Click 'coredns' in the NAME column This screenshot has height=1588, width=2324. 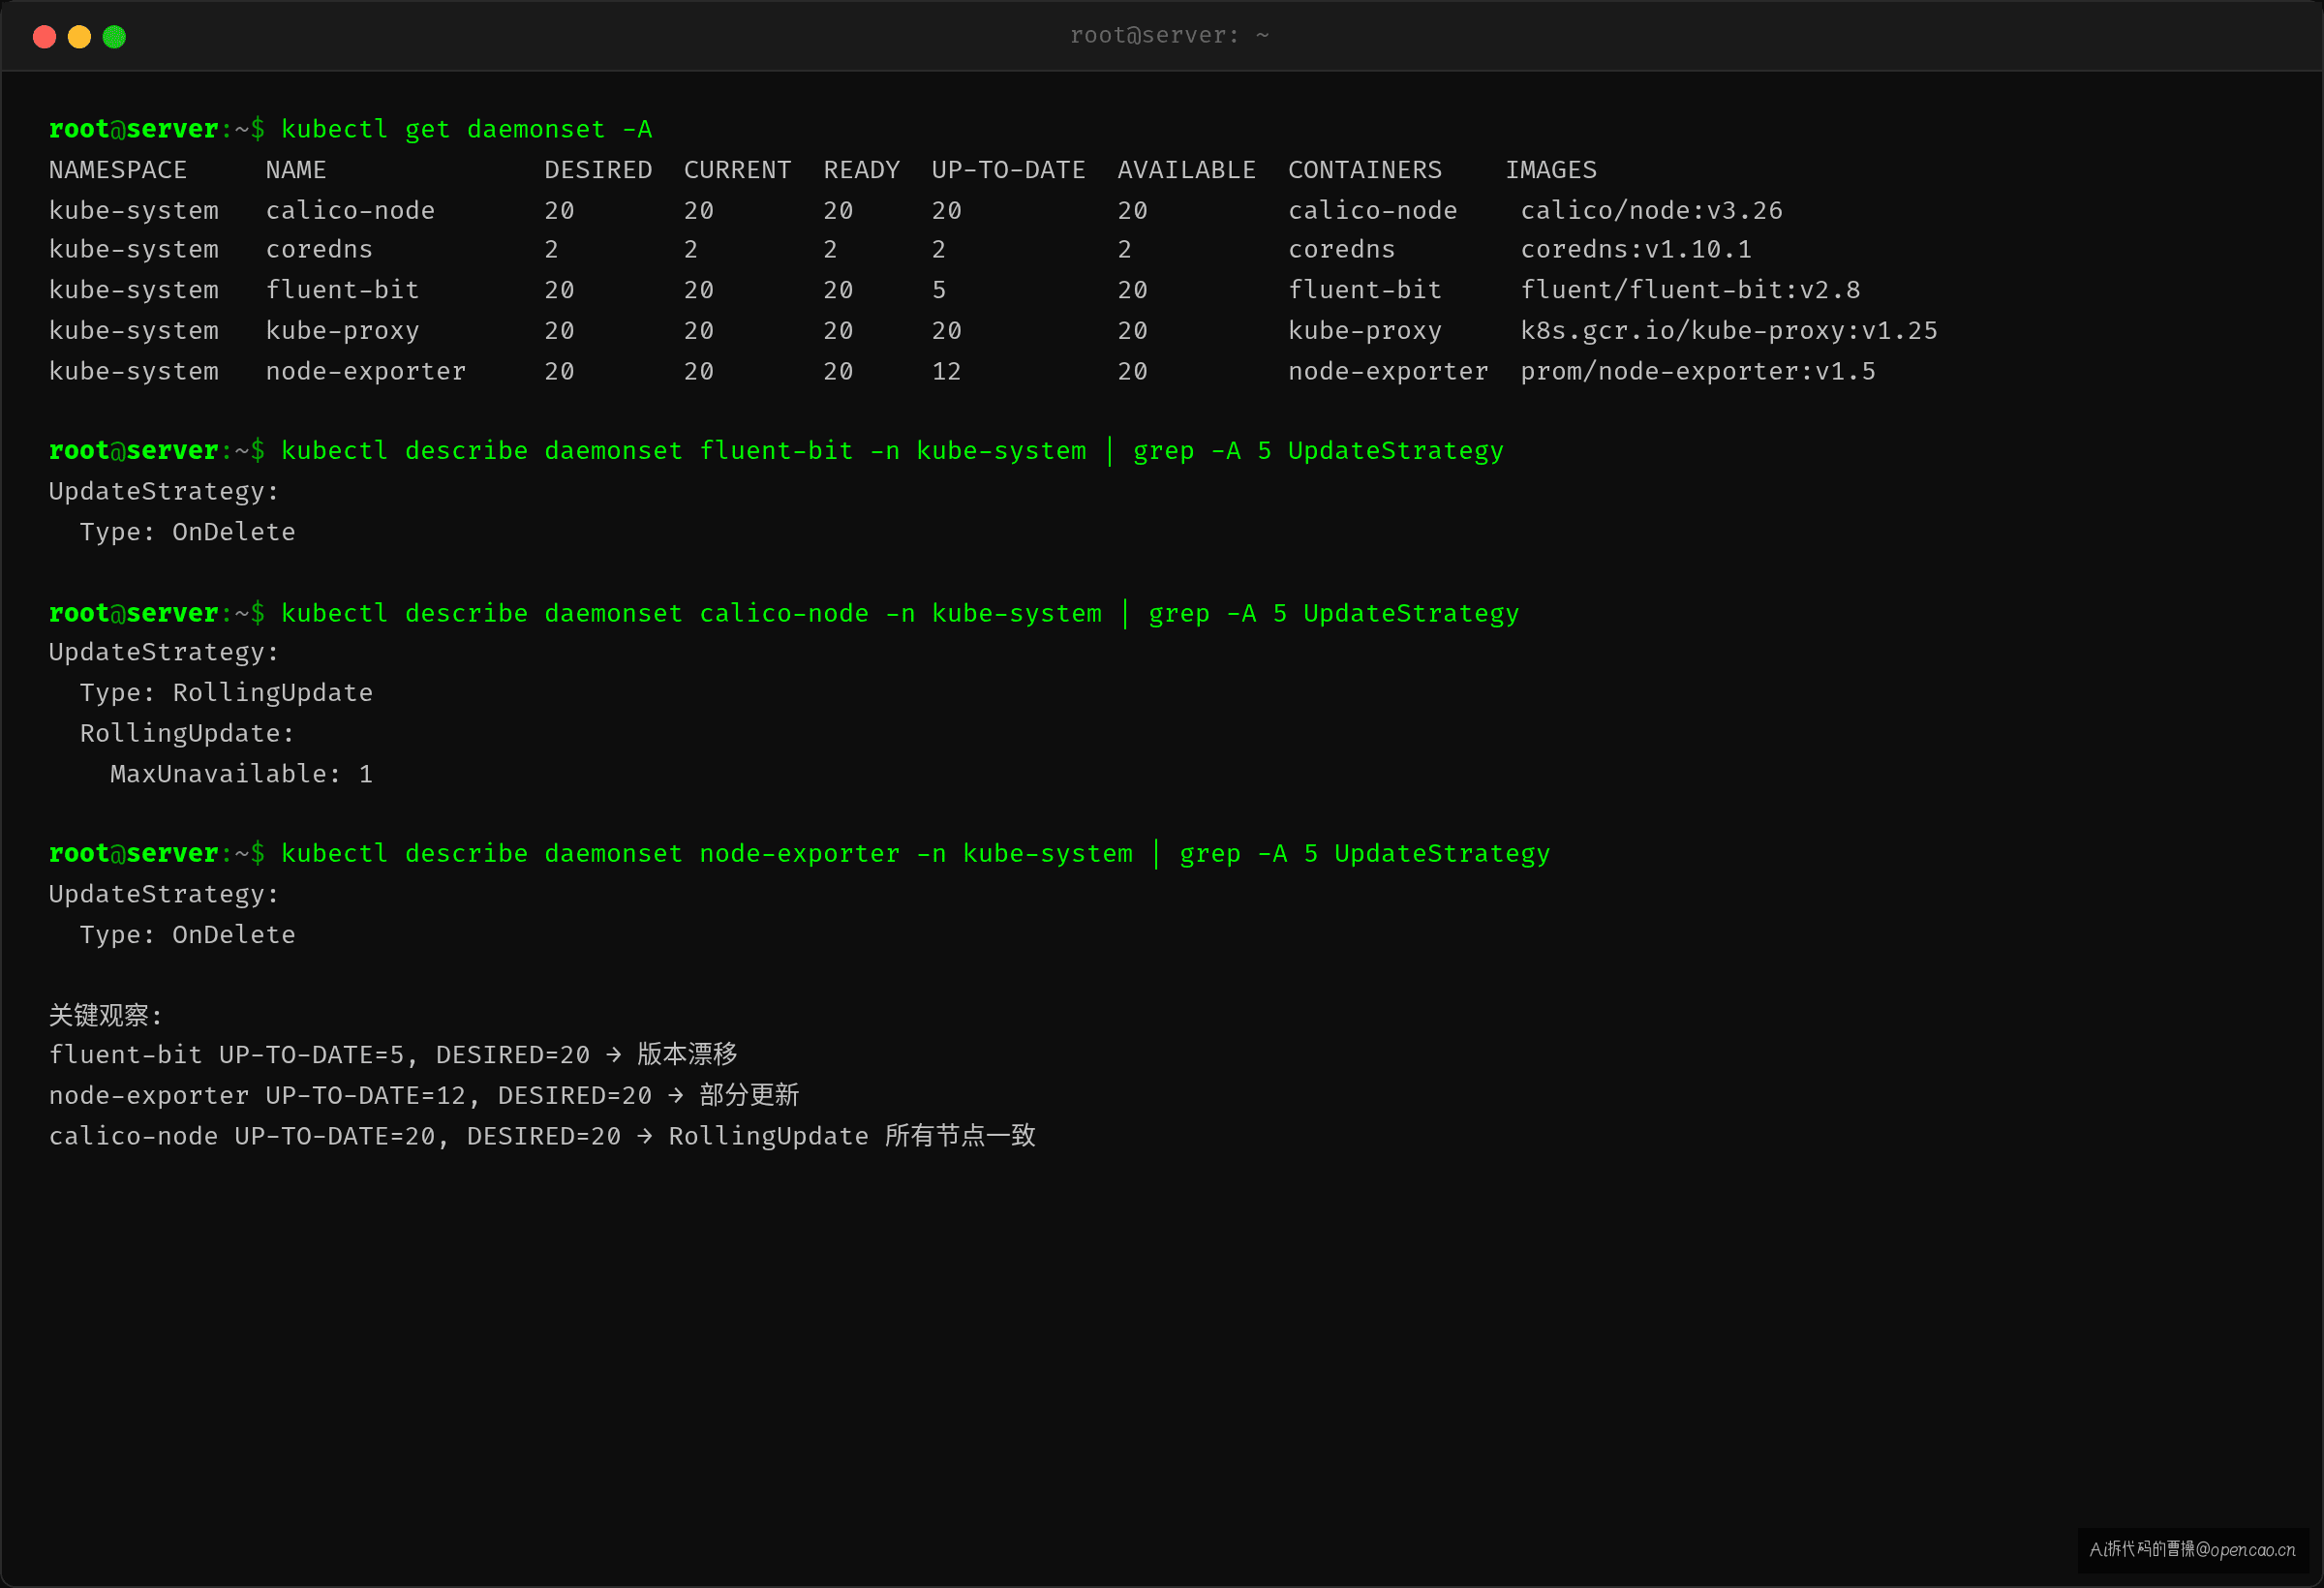[319, 250]
